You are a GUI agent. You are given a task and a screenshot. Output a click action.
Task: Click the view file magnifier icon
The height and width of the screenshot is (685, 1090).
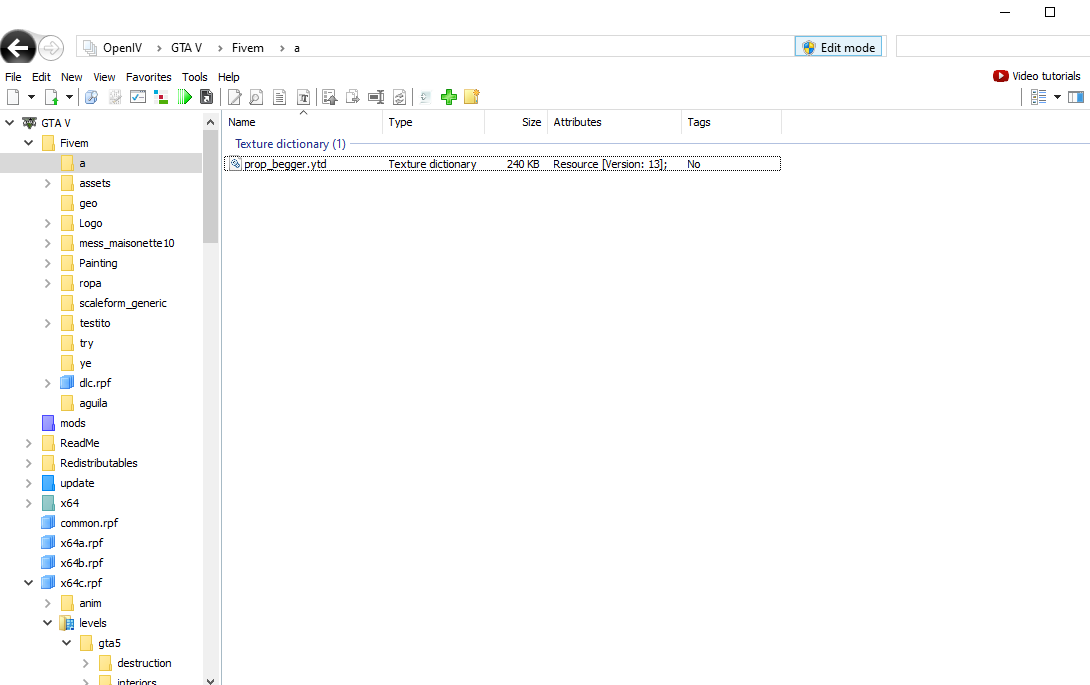coord(257,97)
